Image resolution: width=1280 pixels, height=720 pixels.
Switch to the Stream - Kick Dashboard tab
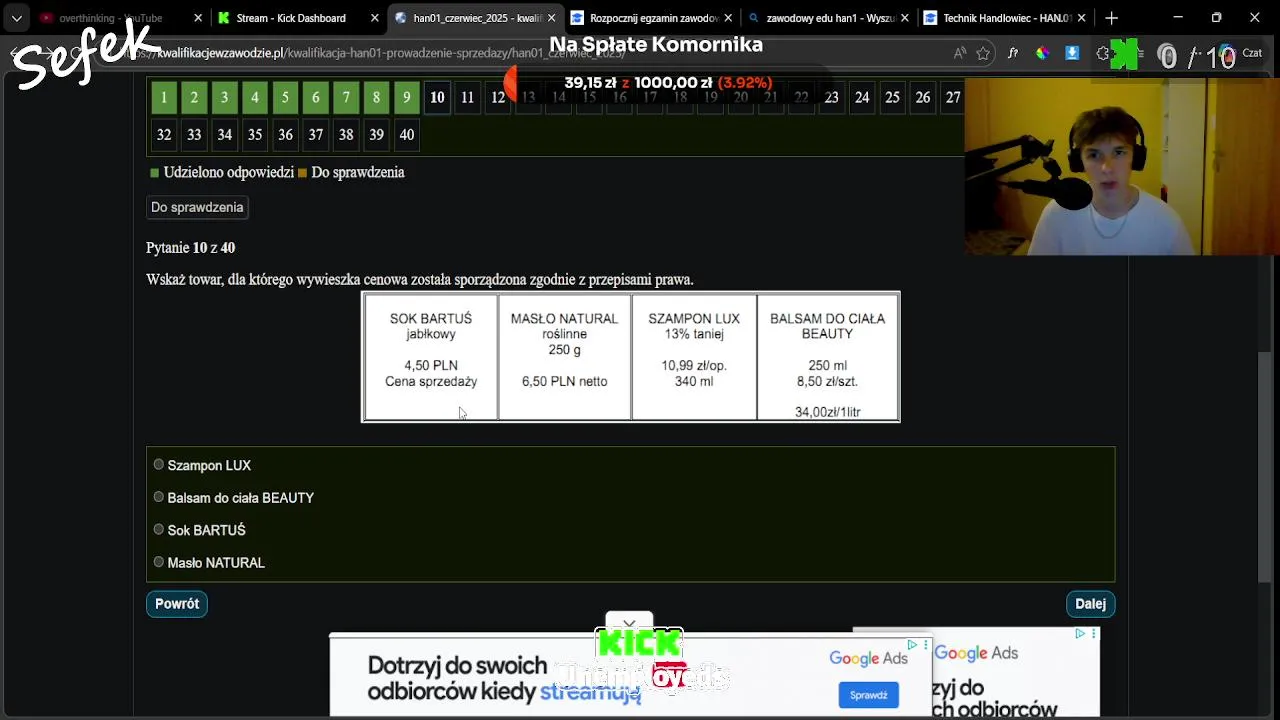click(298, 18)
